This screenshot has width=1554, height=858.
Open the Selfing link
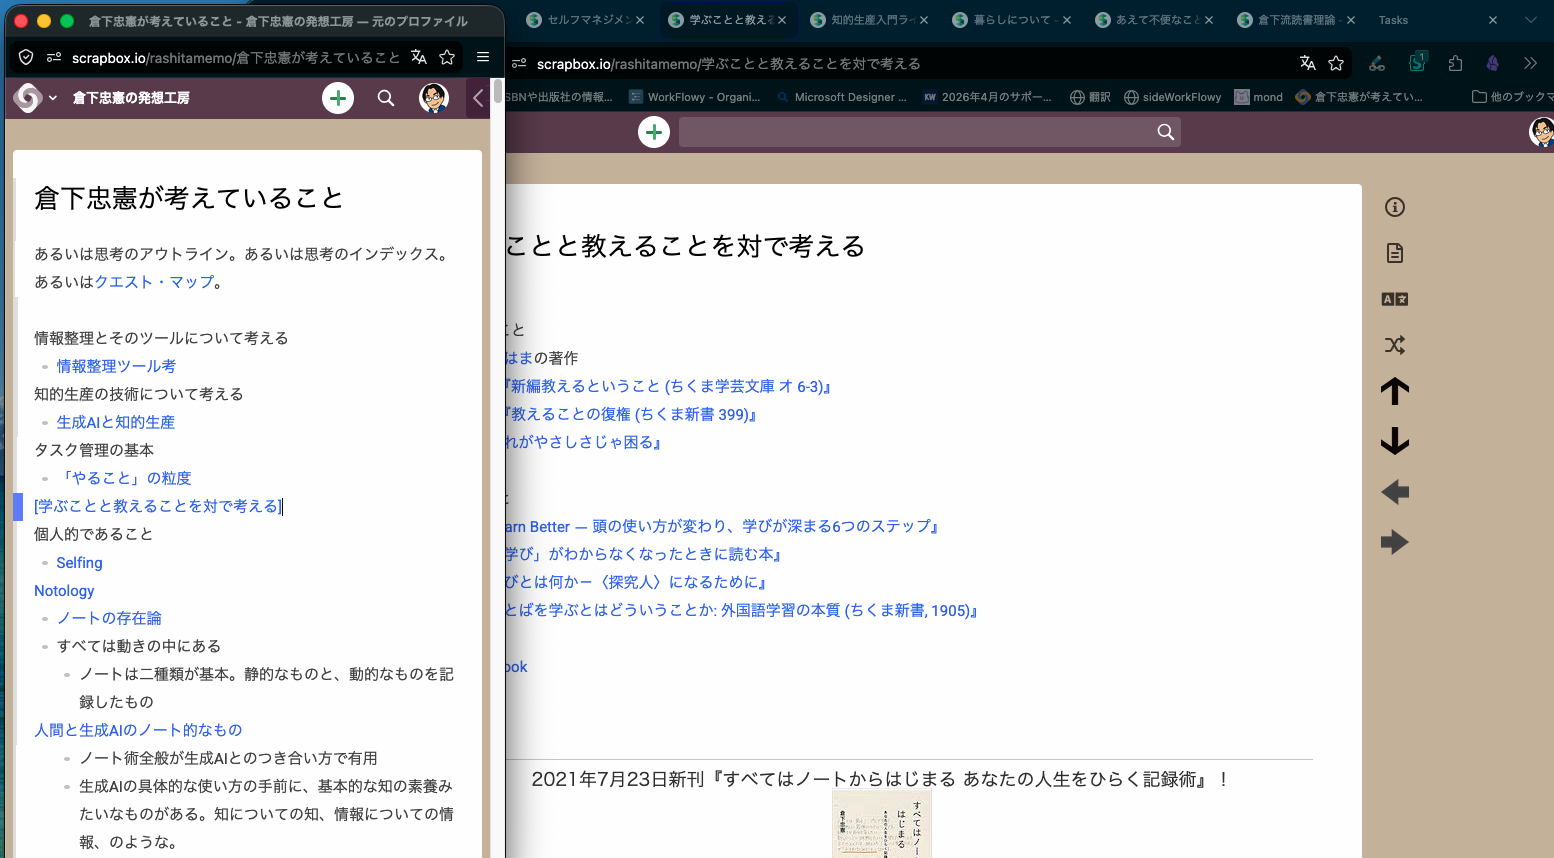pos(79,563)
